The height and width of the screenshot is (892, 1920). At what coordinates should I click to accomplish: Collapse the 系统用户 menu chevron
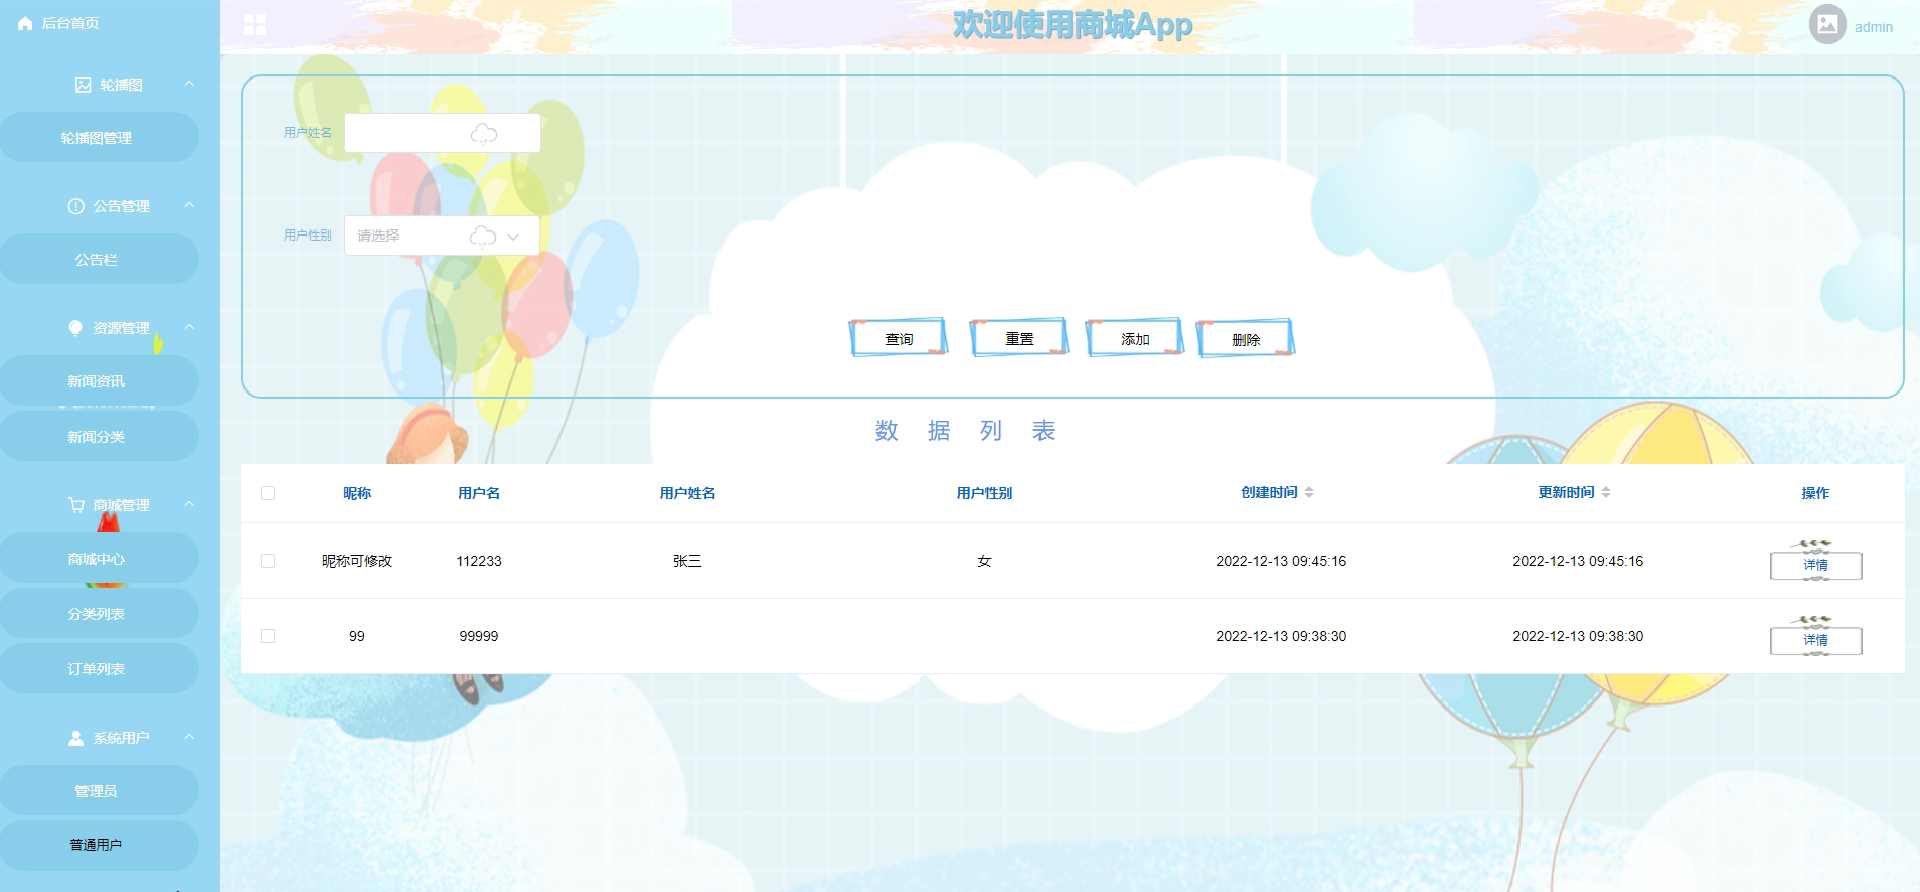[x=189, y=737]
